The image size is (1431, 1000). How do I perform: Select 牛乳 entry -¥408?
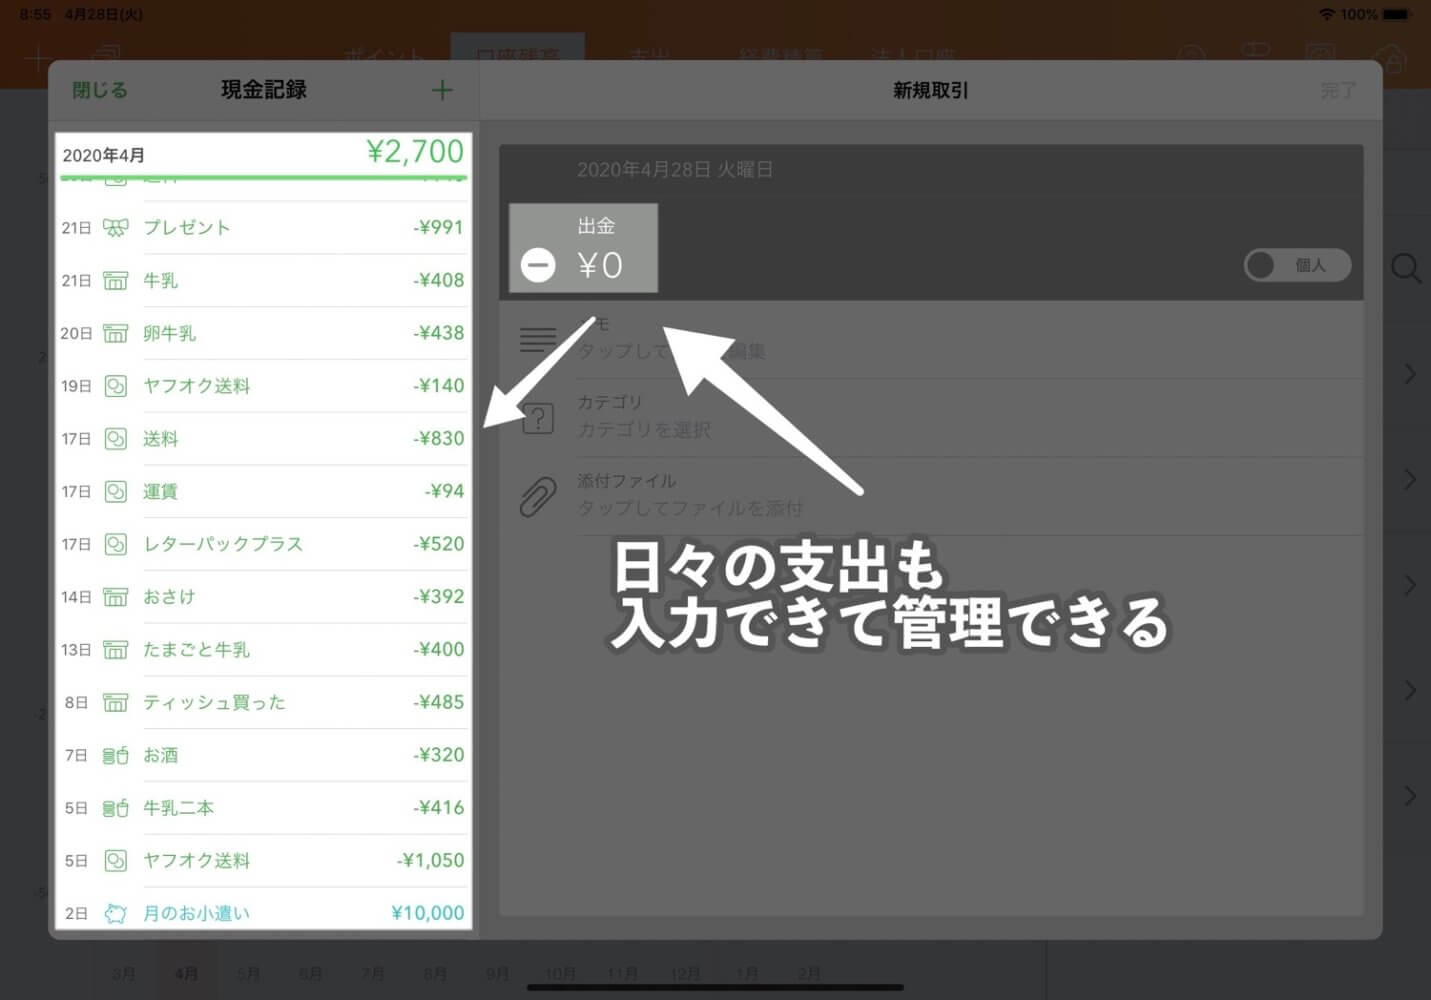pyautogui.click(x=263, y=281)
